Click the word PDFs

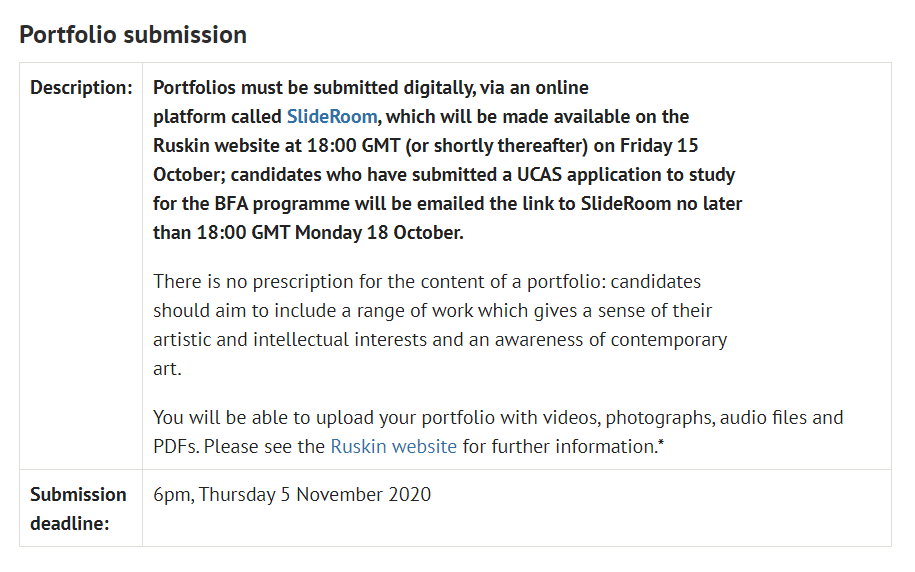pos(176,446)
